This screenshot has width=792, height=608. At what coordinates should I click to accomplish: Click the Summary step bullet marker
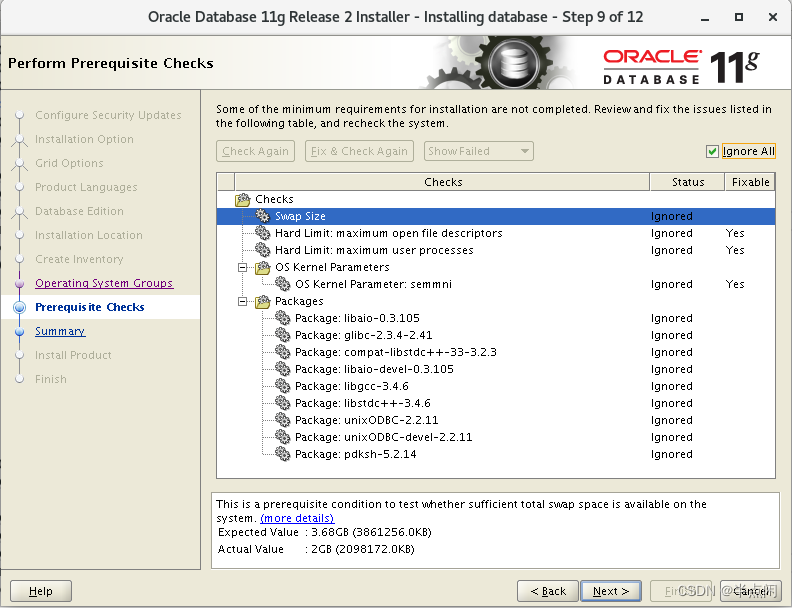(x=20, y=332)
